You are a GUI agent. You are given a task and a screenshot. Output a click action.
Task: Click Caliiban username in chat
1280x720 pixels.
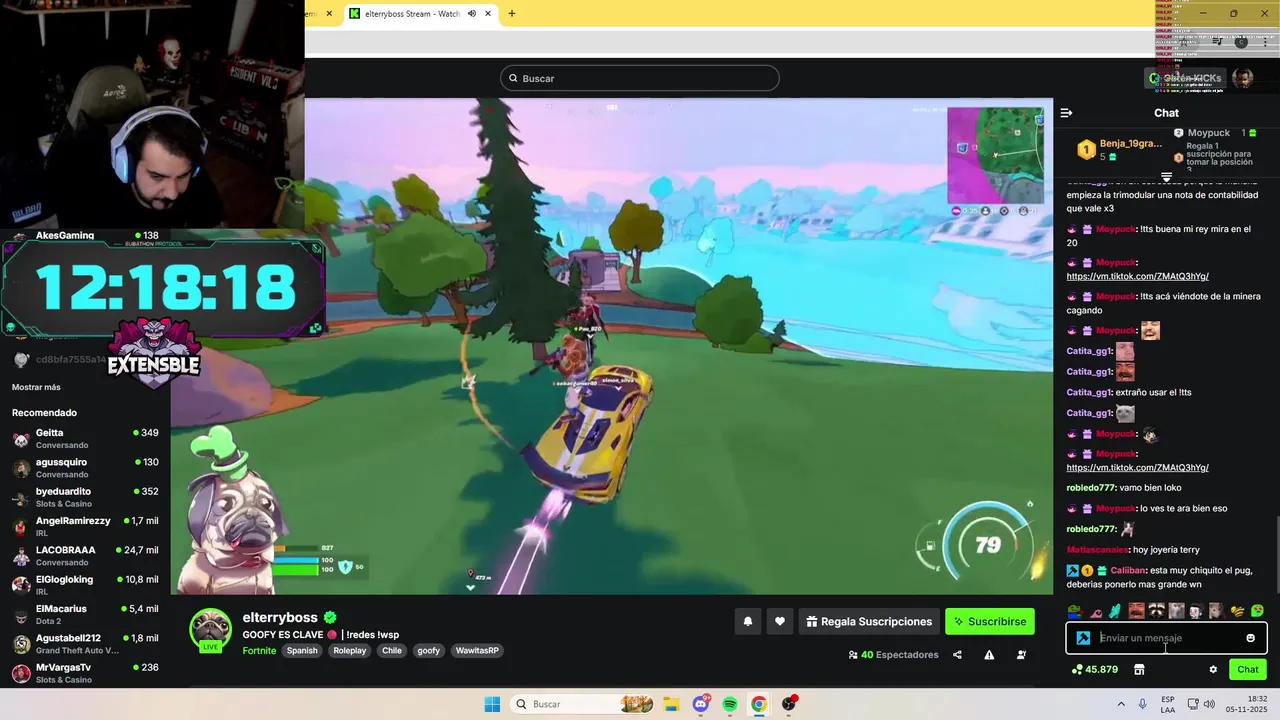coord(1127,570)
